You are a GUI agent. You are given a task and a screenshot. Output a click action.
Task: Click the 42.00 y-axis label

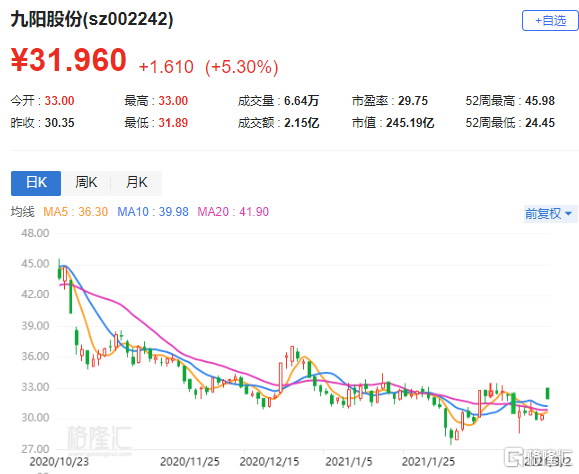click(35, 294)
